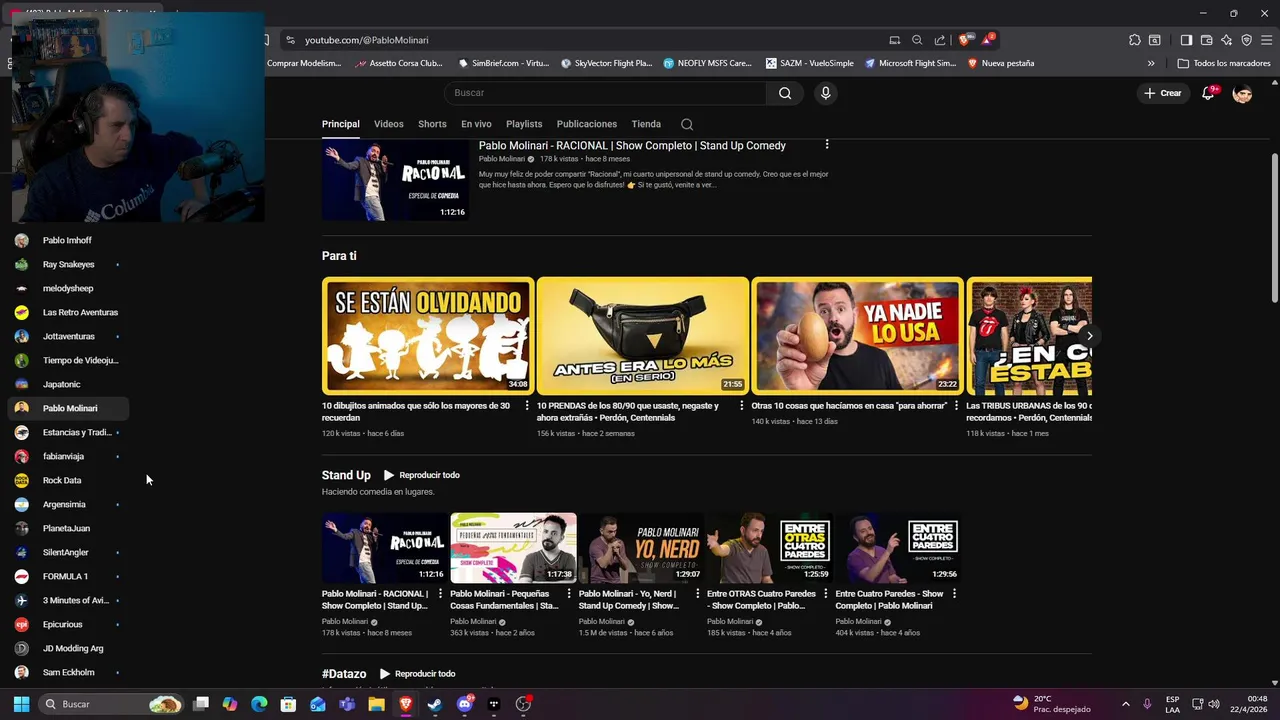Open Discord from the taskbar

(x=464, y=704)
